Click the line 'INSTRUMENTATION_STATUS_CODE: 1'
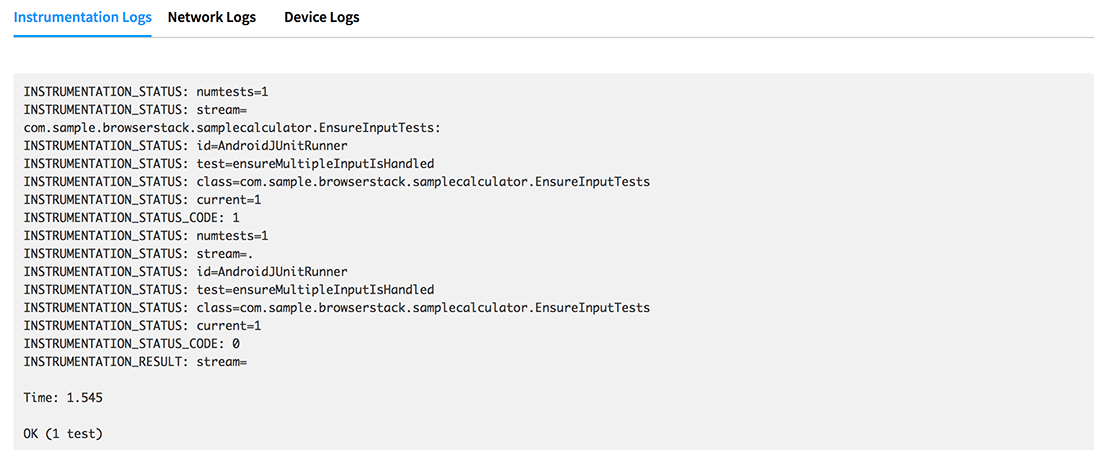The image size is (1096, 450). pyautogui.click(x=132, y=217)
